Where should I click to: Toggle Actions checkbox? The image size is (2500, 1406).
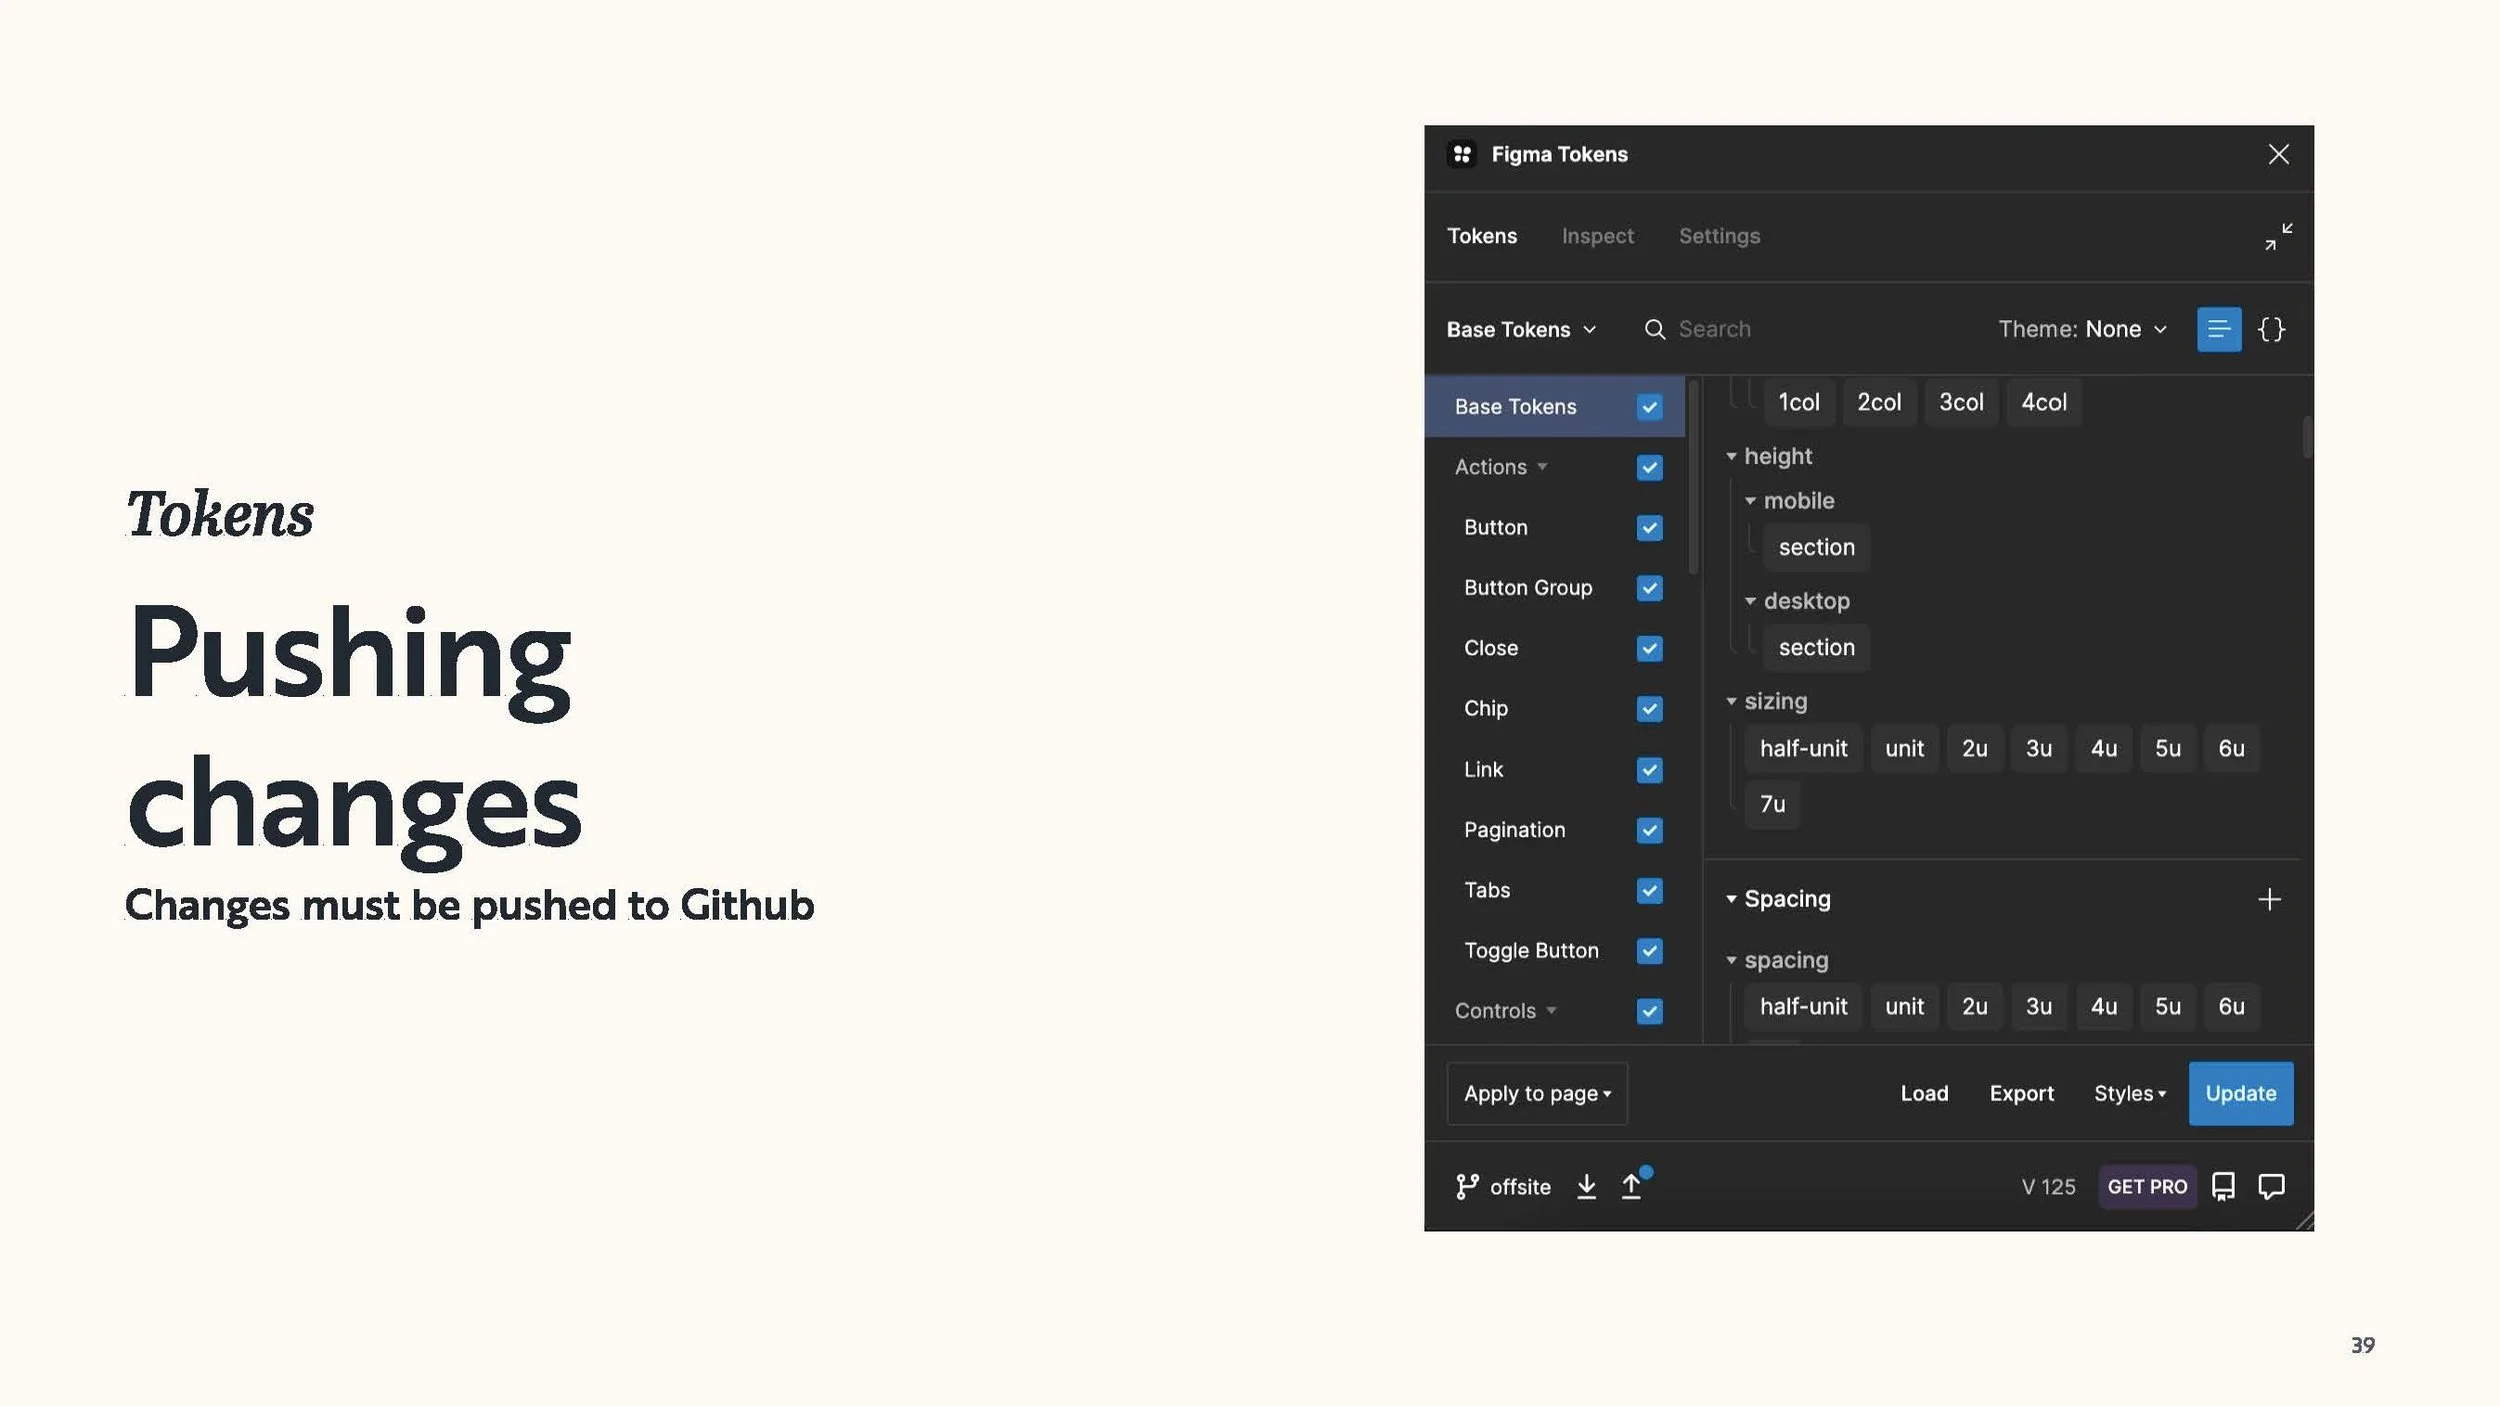[x=1649, y=468]
